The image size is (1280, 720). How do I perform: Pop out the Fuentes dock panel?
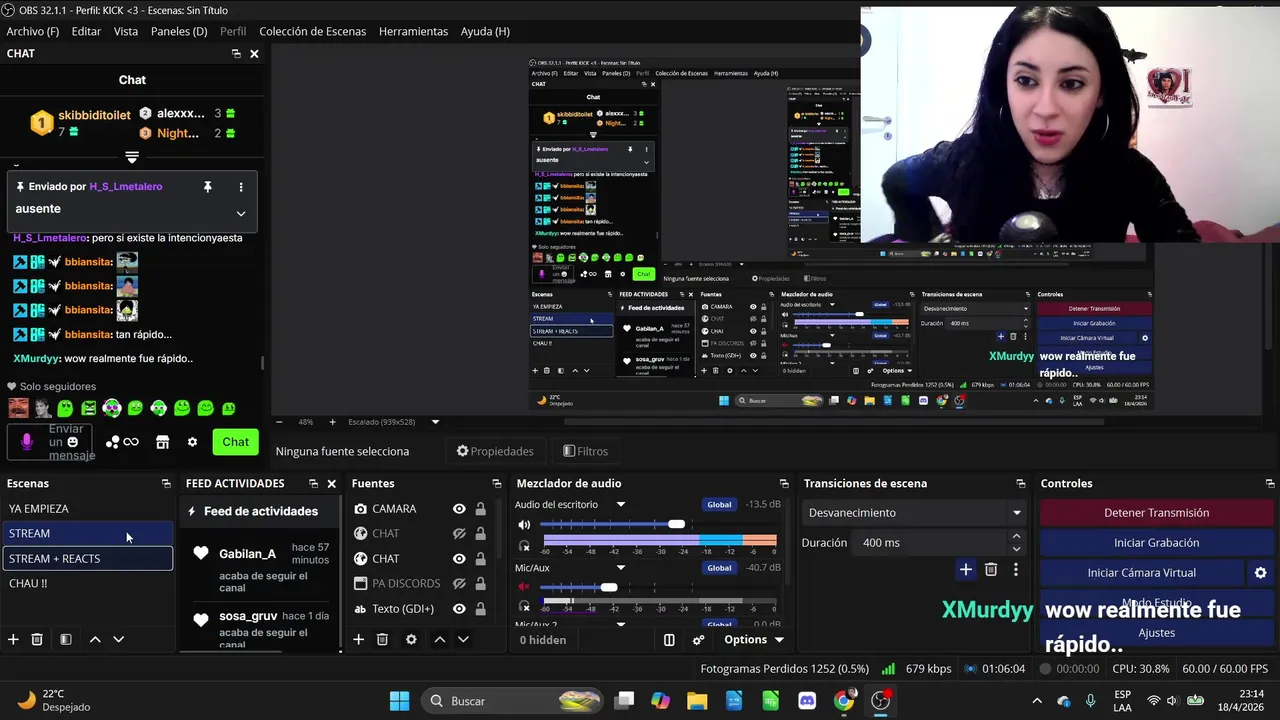coord(497,483)
